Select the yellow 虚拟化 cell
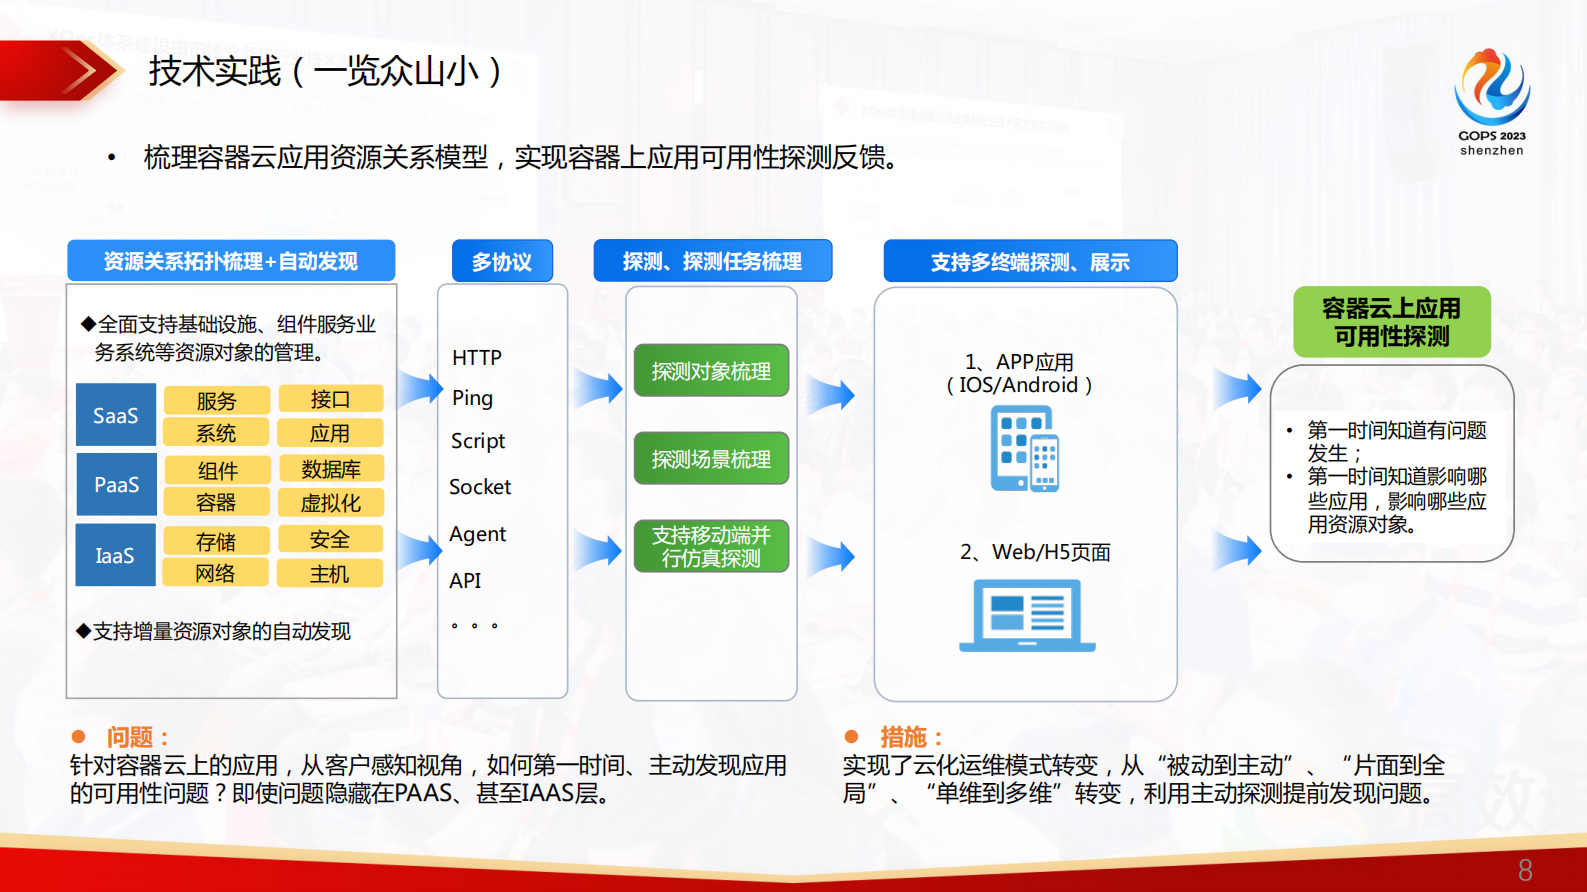Viewport: 1587px width, 892px height. (x=331, y=503)
